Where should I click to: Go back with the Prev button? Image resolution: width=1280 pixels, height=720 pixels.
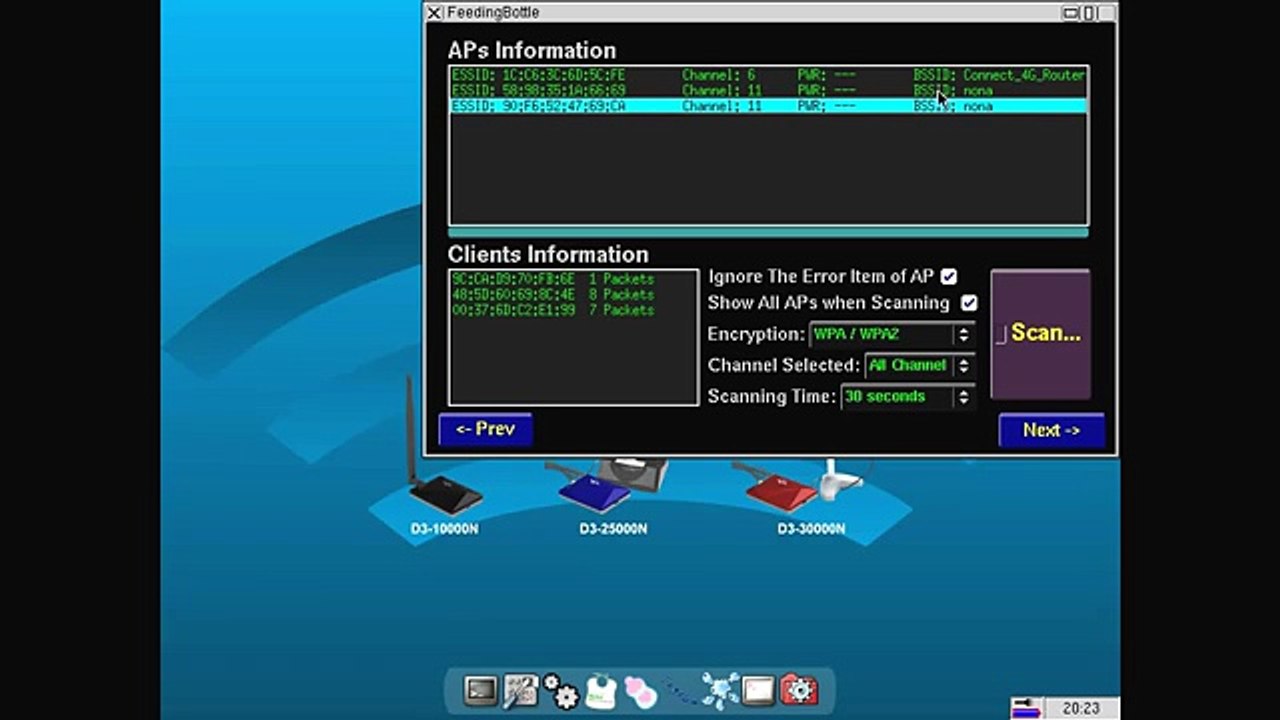485,429
